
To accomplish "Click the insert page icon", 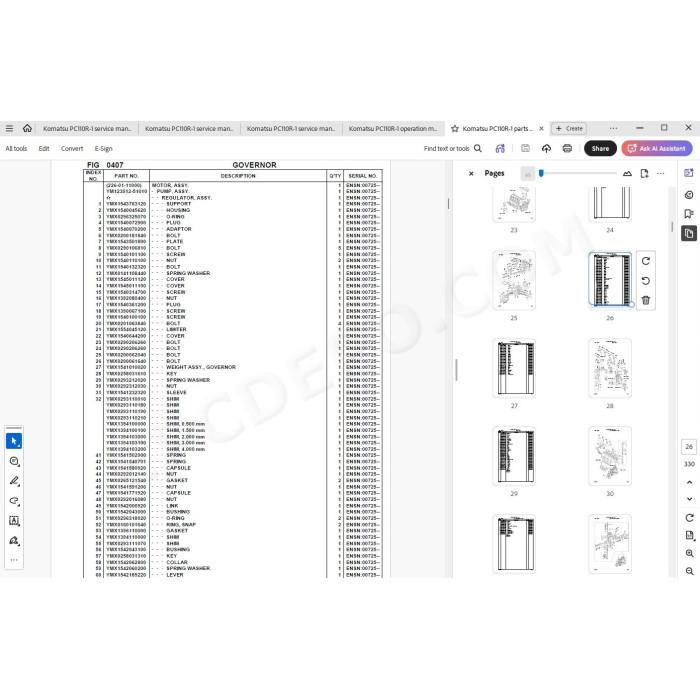I will tap(644, 174).
